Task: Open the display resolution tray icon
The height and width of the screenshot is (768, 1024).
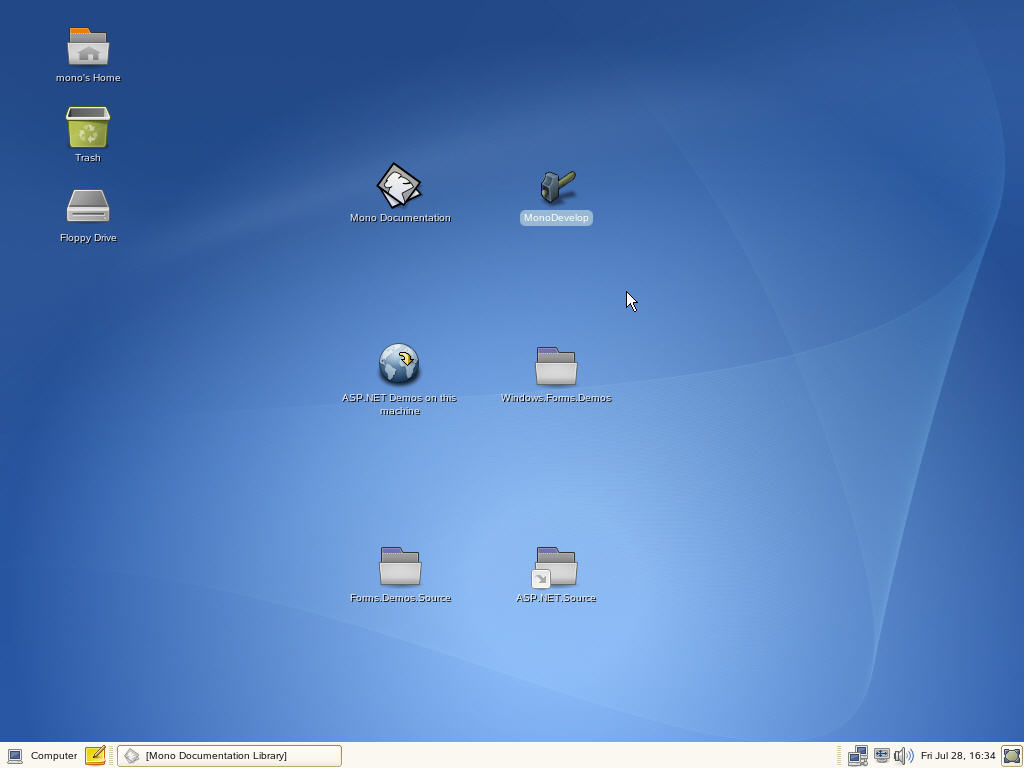Action: 882,756
